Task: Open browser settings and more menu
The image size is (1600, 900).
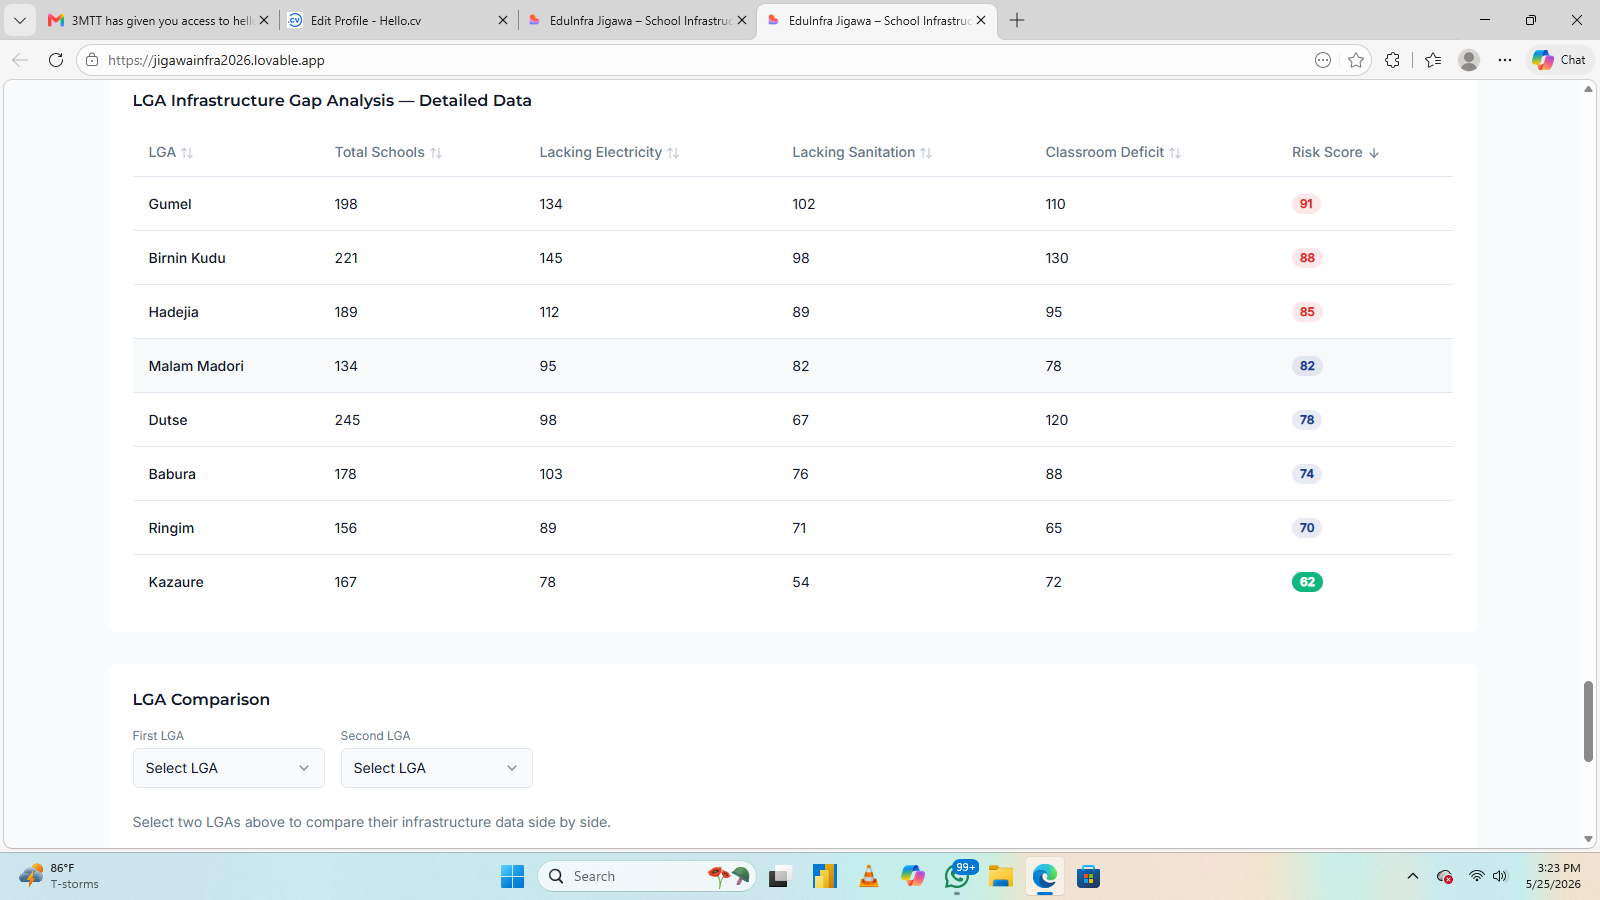Action: [1505, 60]
